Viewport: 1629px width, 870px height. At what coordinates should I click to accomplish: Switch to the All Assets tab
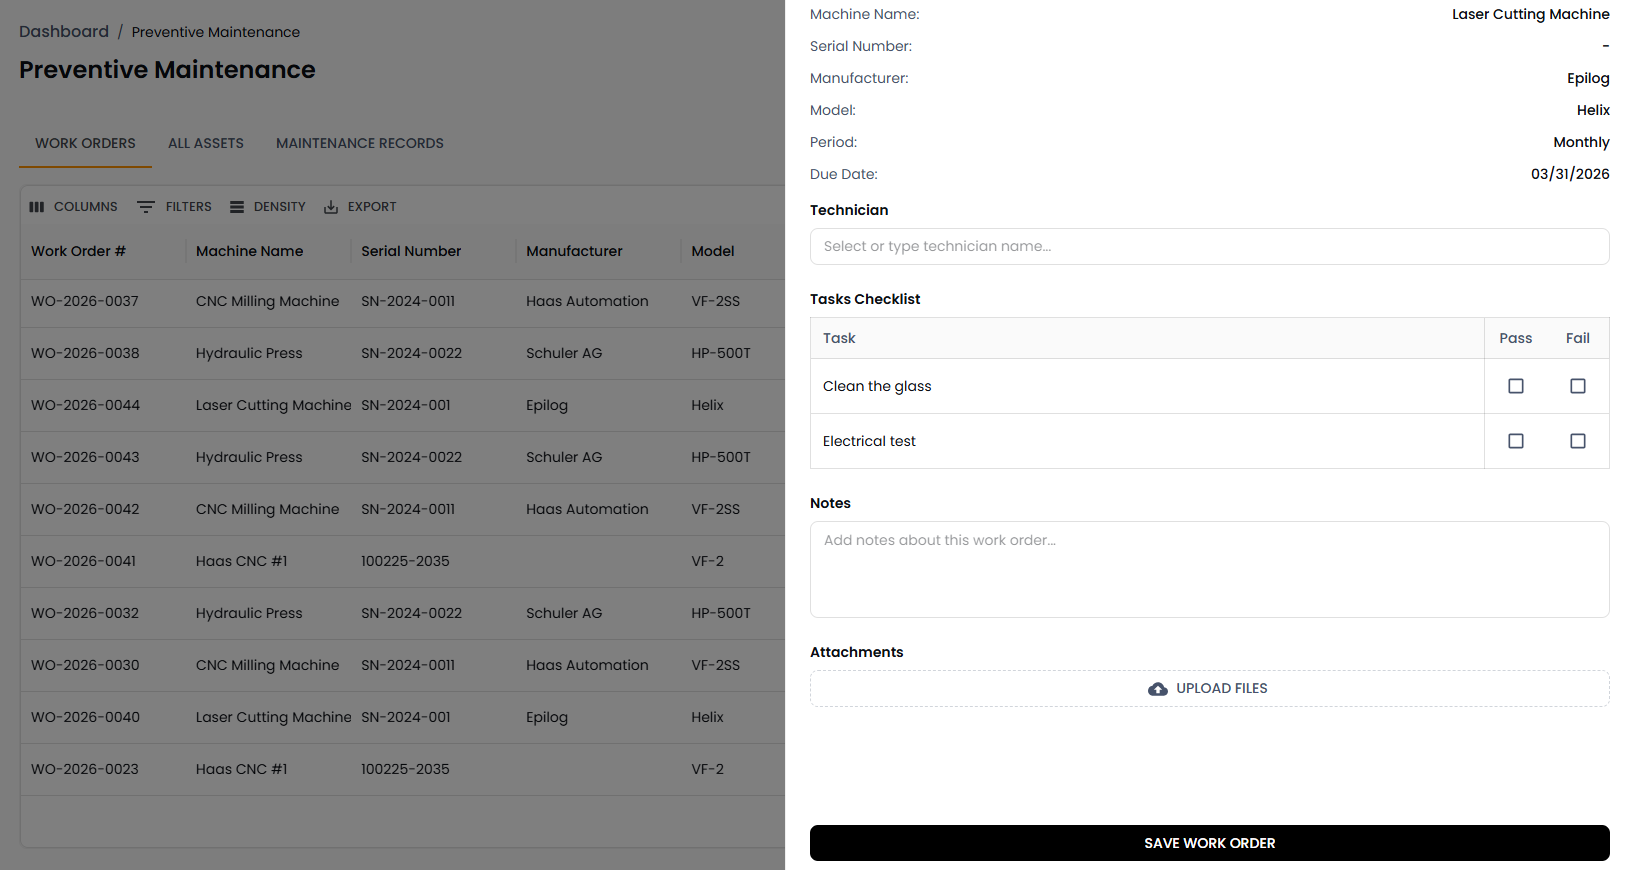206,143
